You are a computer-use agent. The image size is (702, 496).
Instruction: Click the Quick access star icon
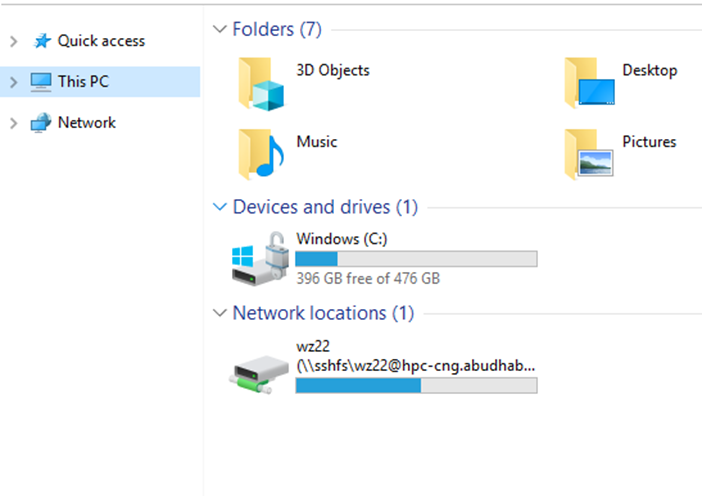click(x=41, y=41)
